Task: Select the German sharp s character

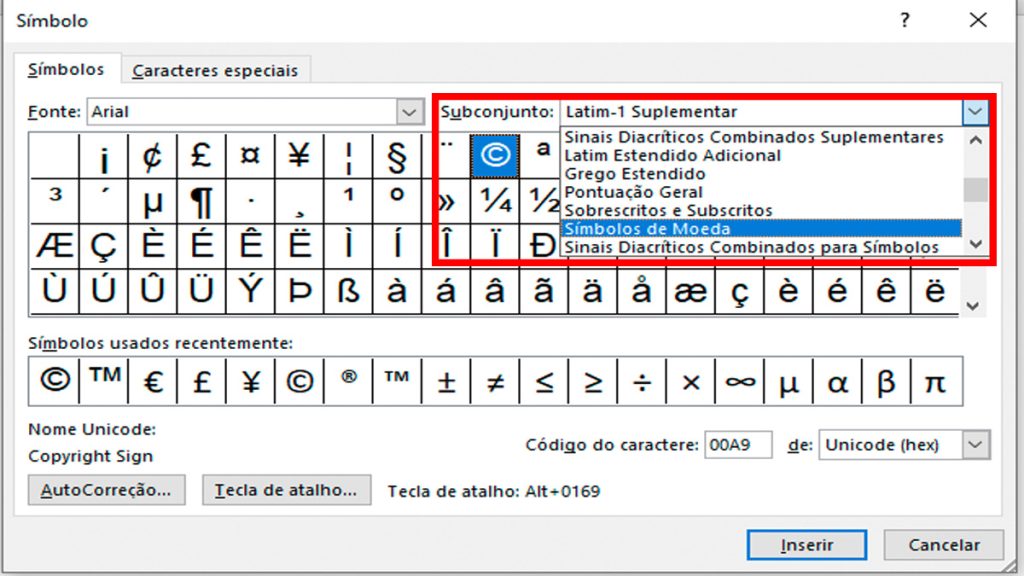Action: pyautogui.click(x=348, y=291)
